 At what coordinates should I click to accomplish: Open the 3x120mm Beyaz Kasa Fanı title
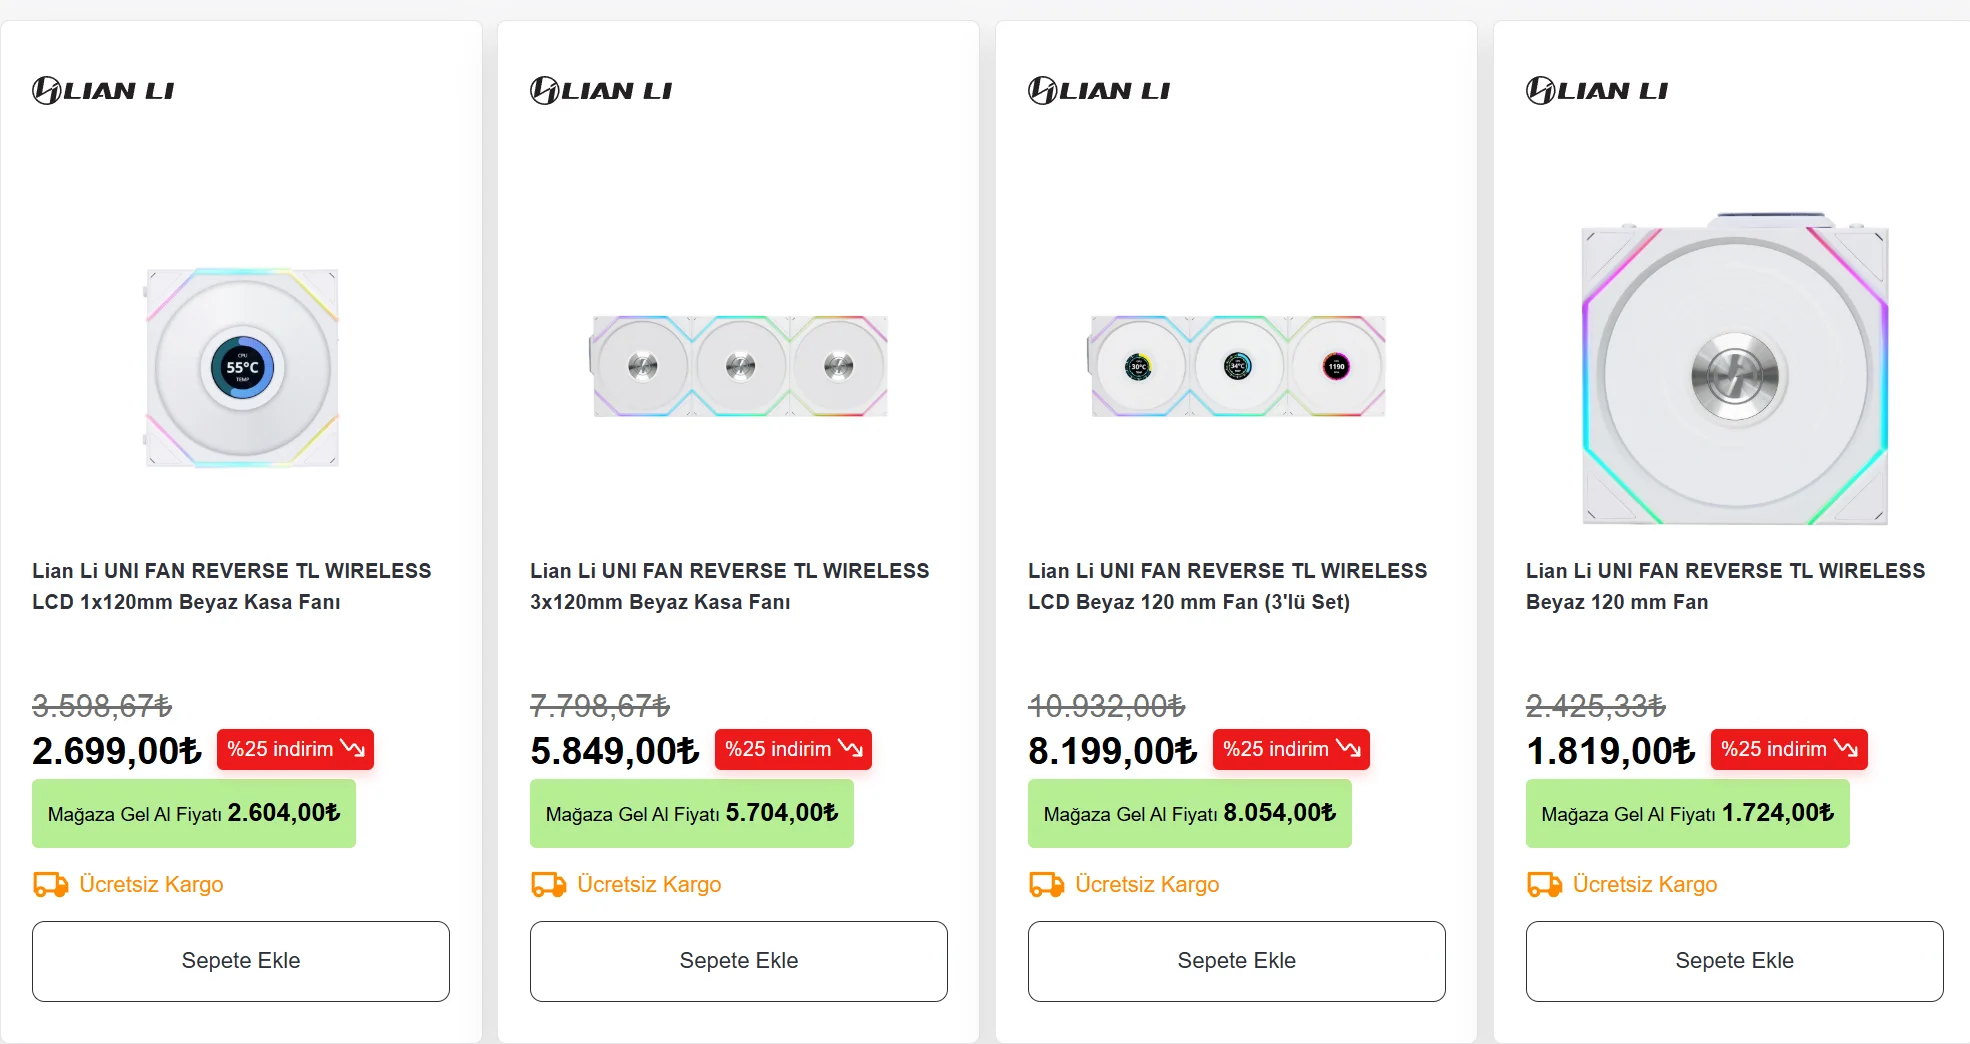point(729,586)
